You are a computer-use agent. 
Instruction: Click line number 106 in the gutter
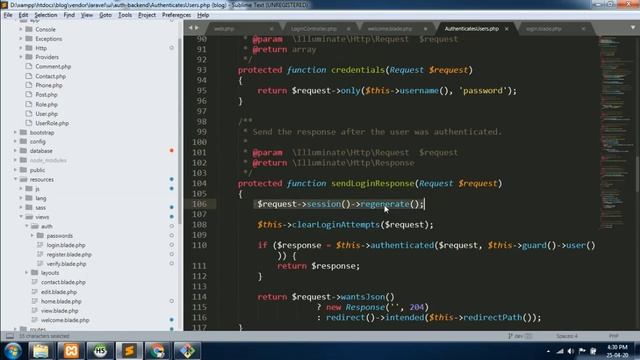pos(200,204)
